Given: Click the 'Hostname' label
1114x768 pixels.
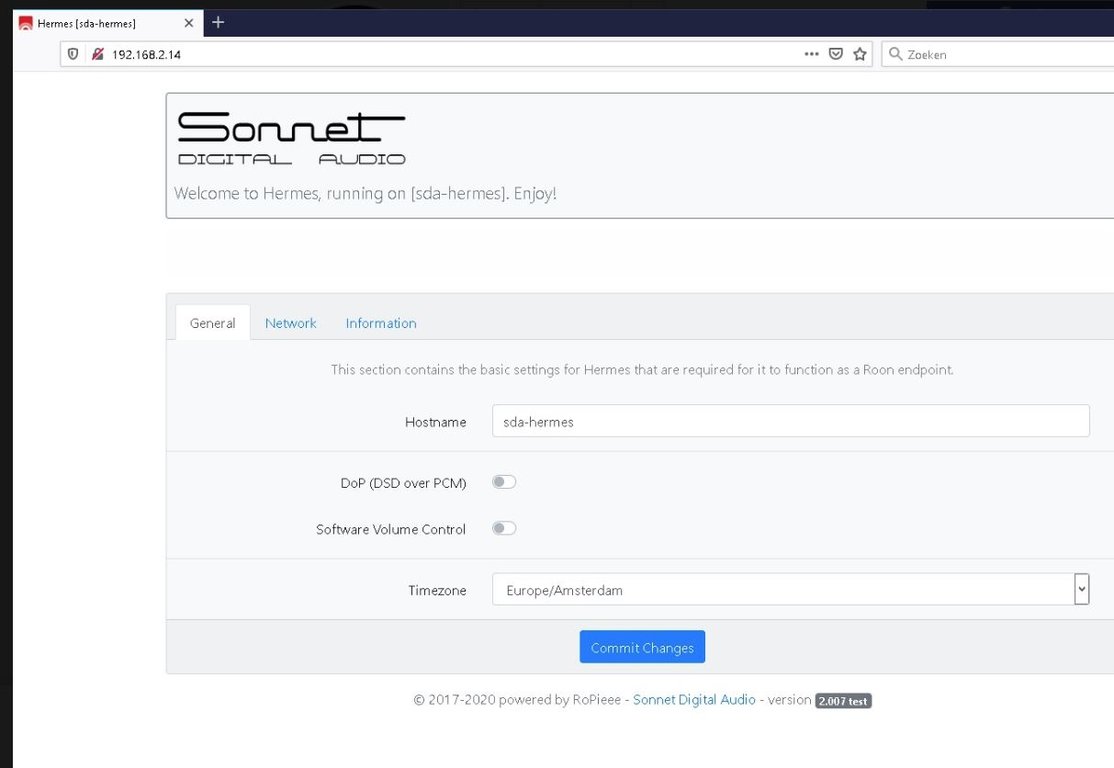Looking at the screenshot, I should 436,422.
